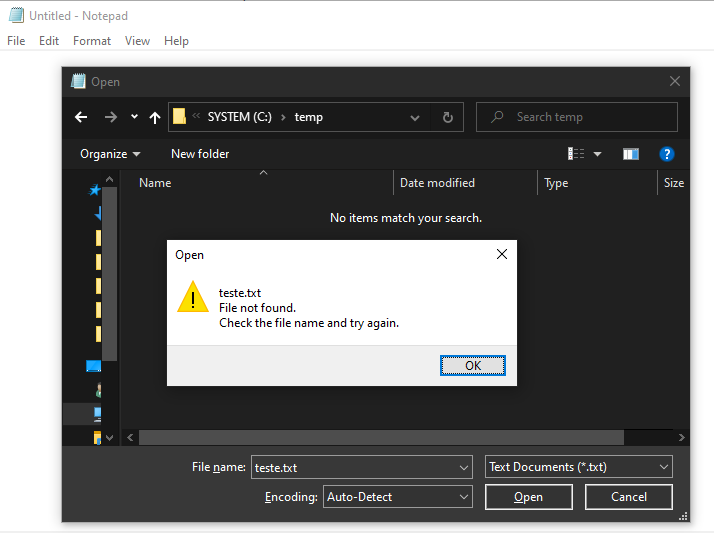Click the horizontal scrollbar in file list
The image size is (714, 533).
pyautogui.click(x=380, y=438)
